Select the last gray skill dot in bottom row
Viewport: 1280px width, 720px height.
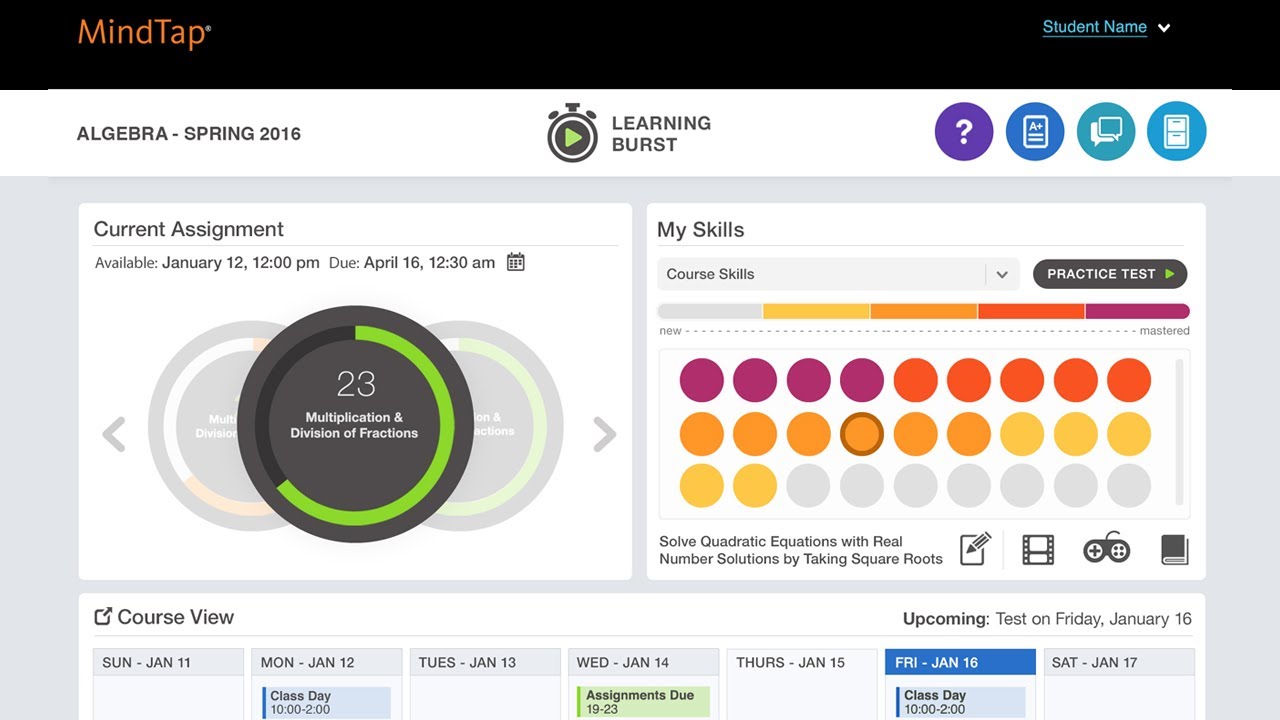[x=1129, y=486]
